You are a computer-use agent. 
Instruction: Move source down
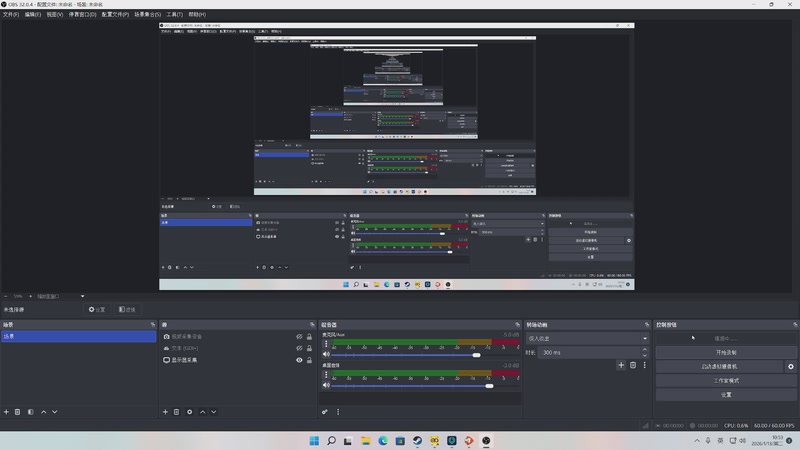(214, 412)
